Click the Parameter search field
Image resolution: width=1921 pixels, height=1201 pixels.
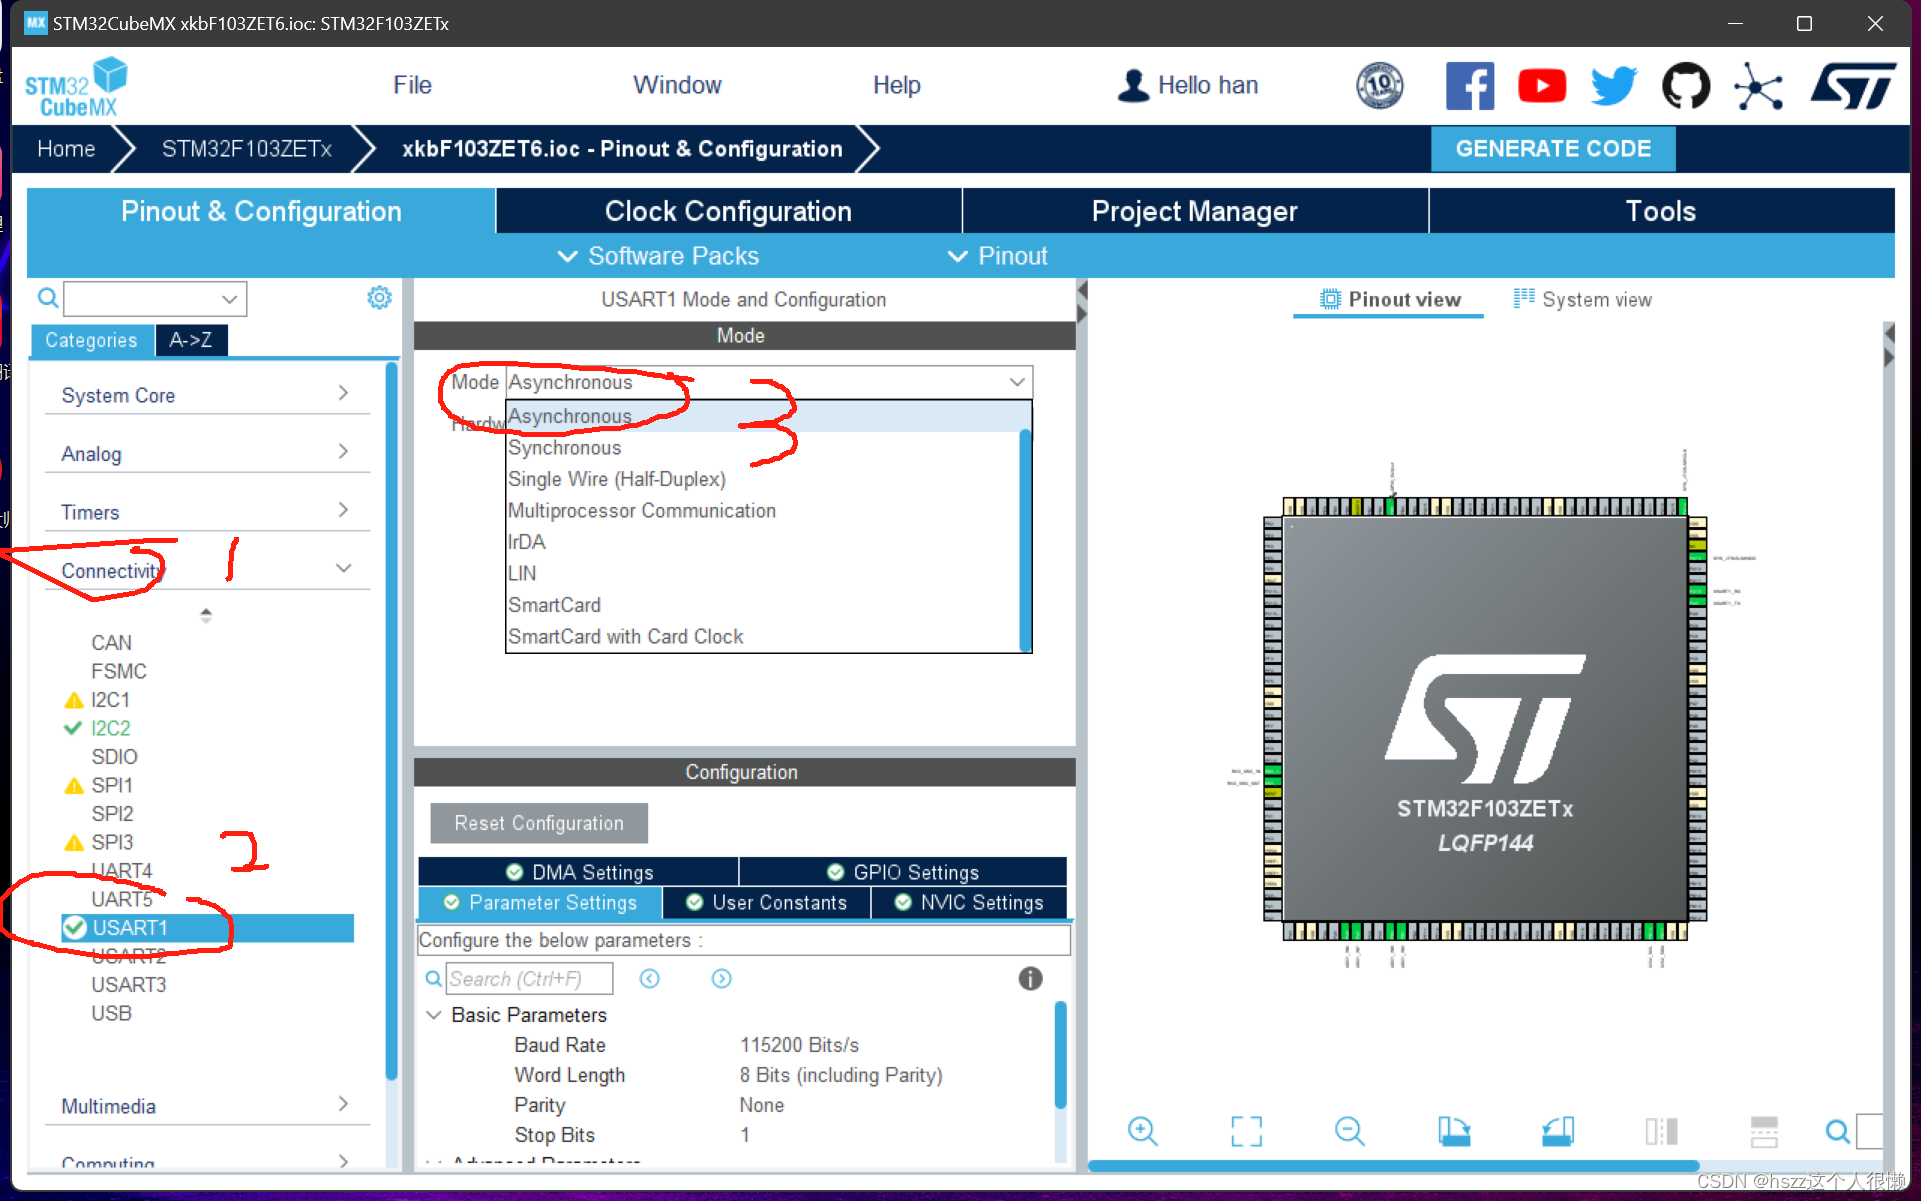coord(528,978)
